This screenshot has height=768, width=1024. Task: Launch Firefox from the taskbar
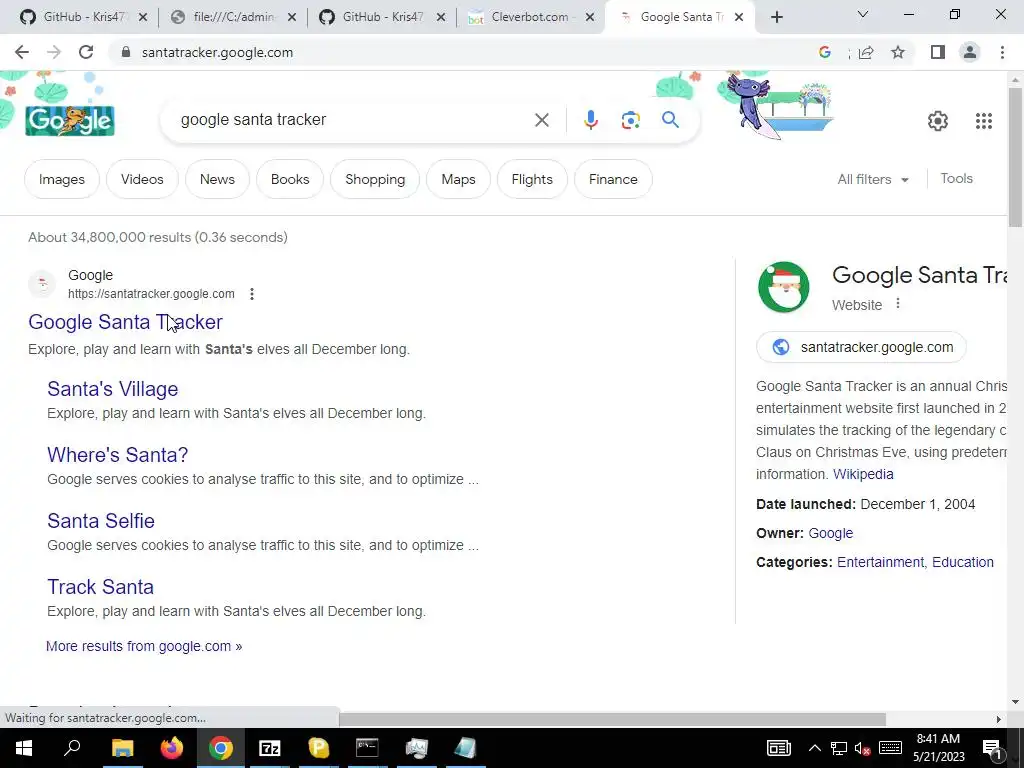[172, 748]
